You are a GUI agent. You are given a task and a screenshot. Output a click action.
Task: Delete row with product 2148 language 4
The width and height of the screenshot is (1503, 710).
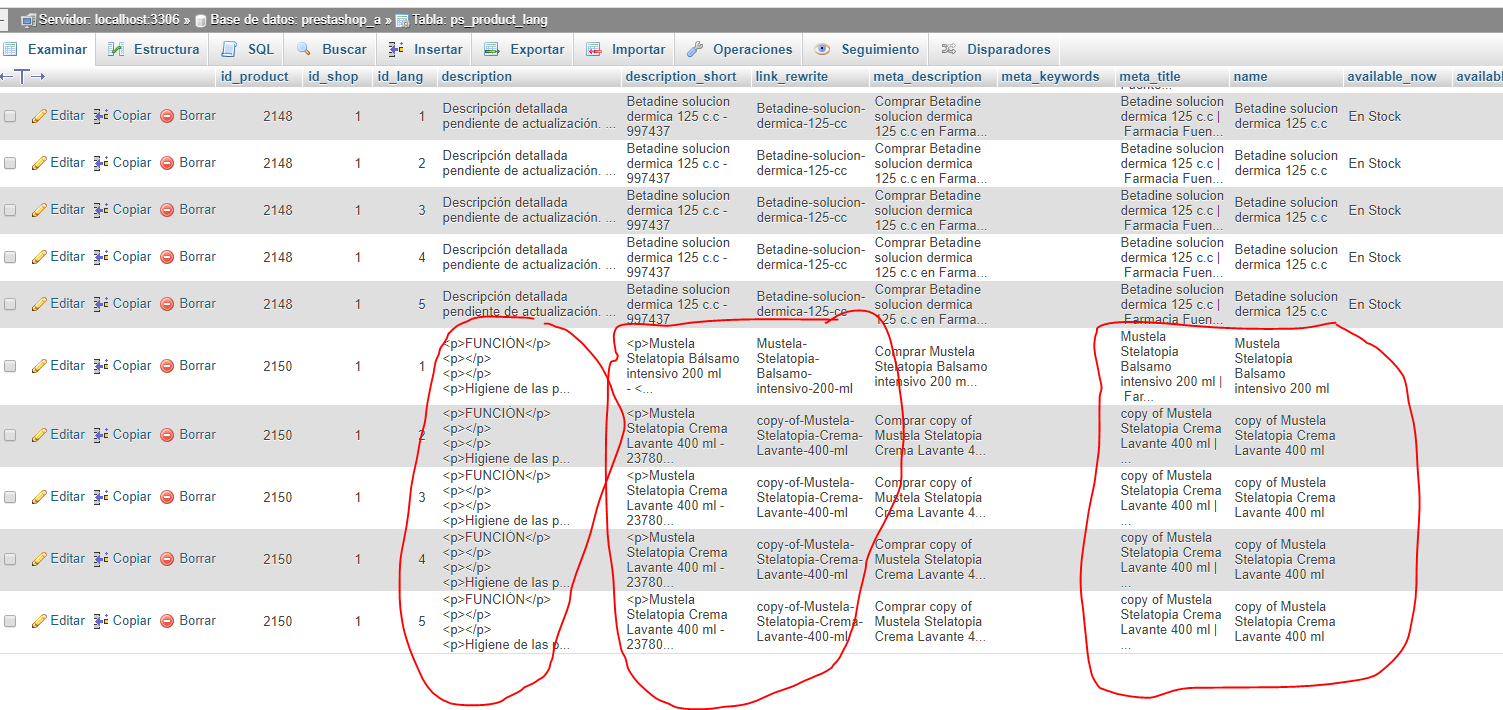(188, 257)
